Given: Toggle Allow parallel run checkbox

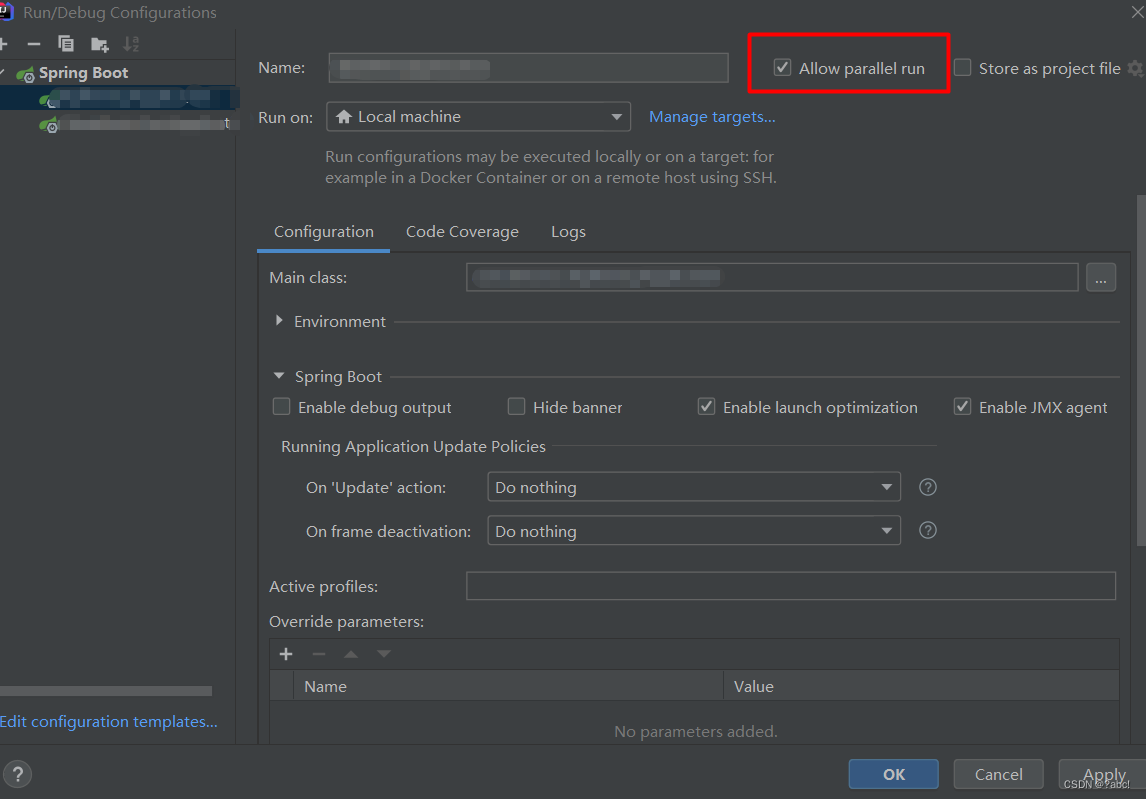Looking at the screenshot, I should point(782,68).
